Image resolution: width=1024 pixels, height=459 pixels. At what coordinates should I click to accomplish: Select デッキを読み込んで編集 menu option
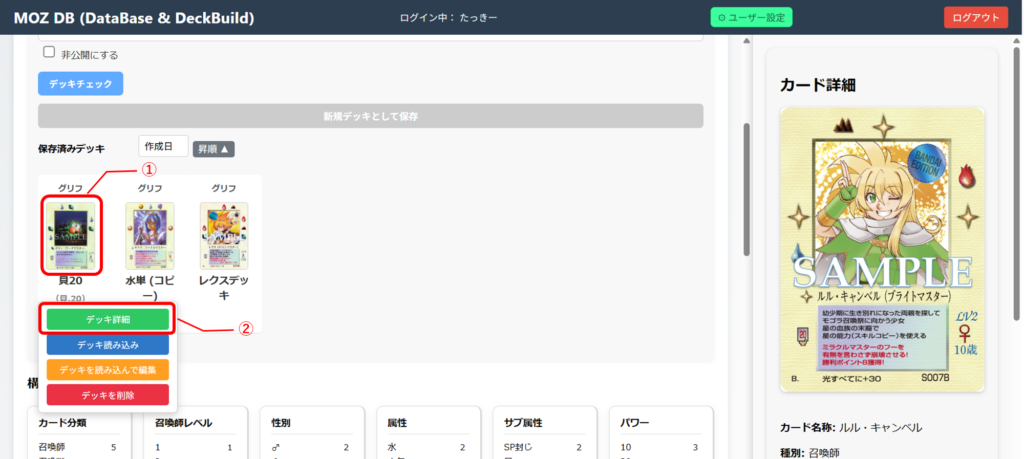click(x=108, y=370)
